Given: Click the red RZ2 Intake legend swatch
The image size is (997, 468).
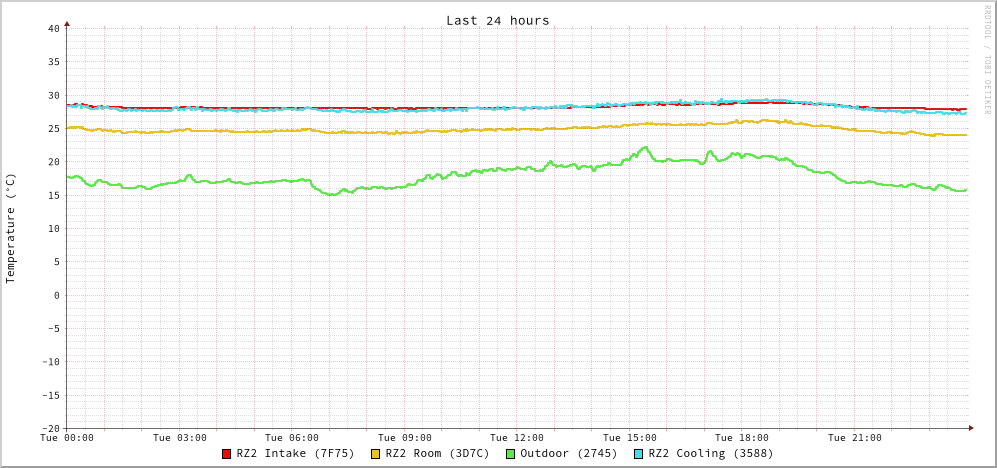Looking at the screenshot, I should click(227, 454).
